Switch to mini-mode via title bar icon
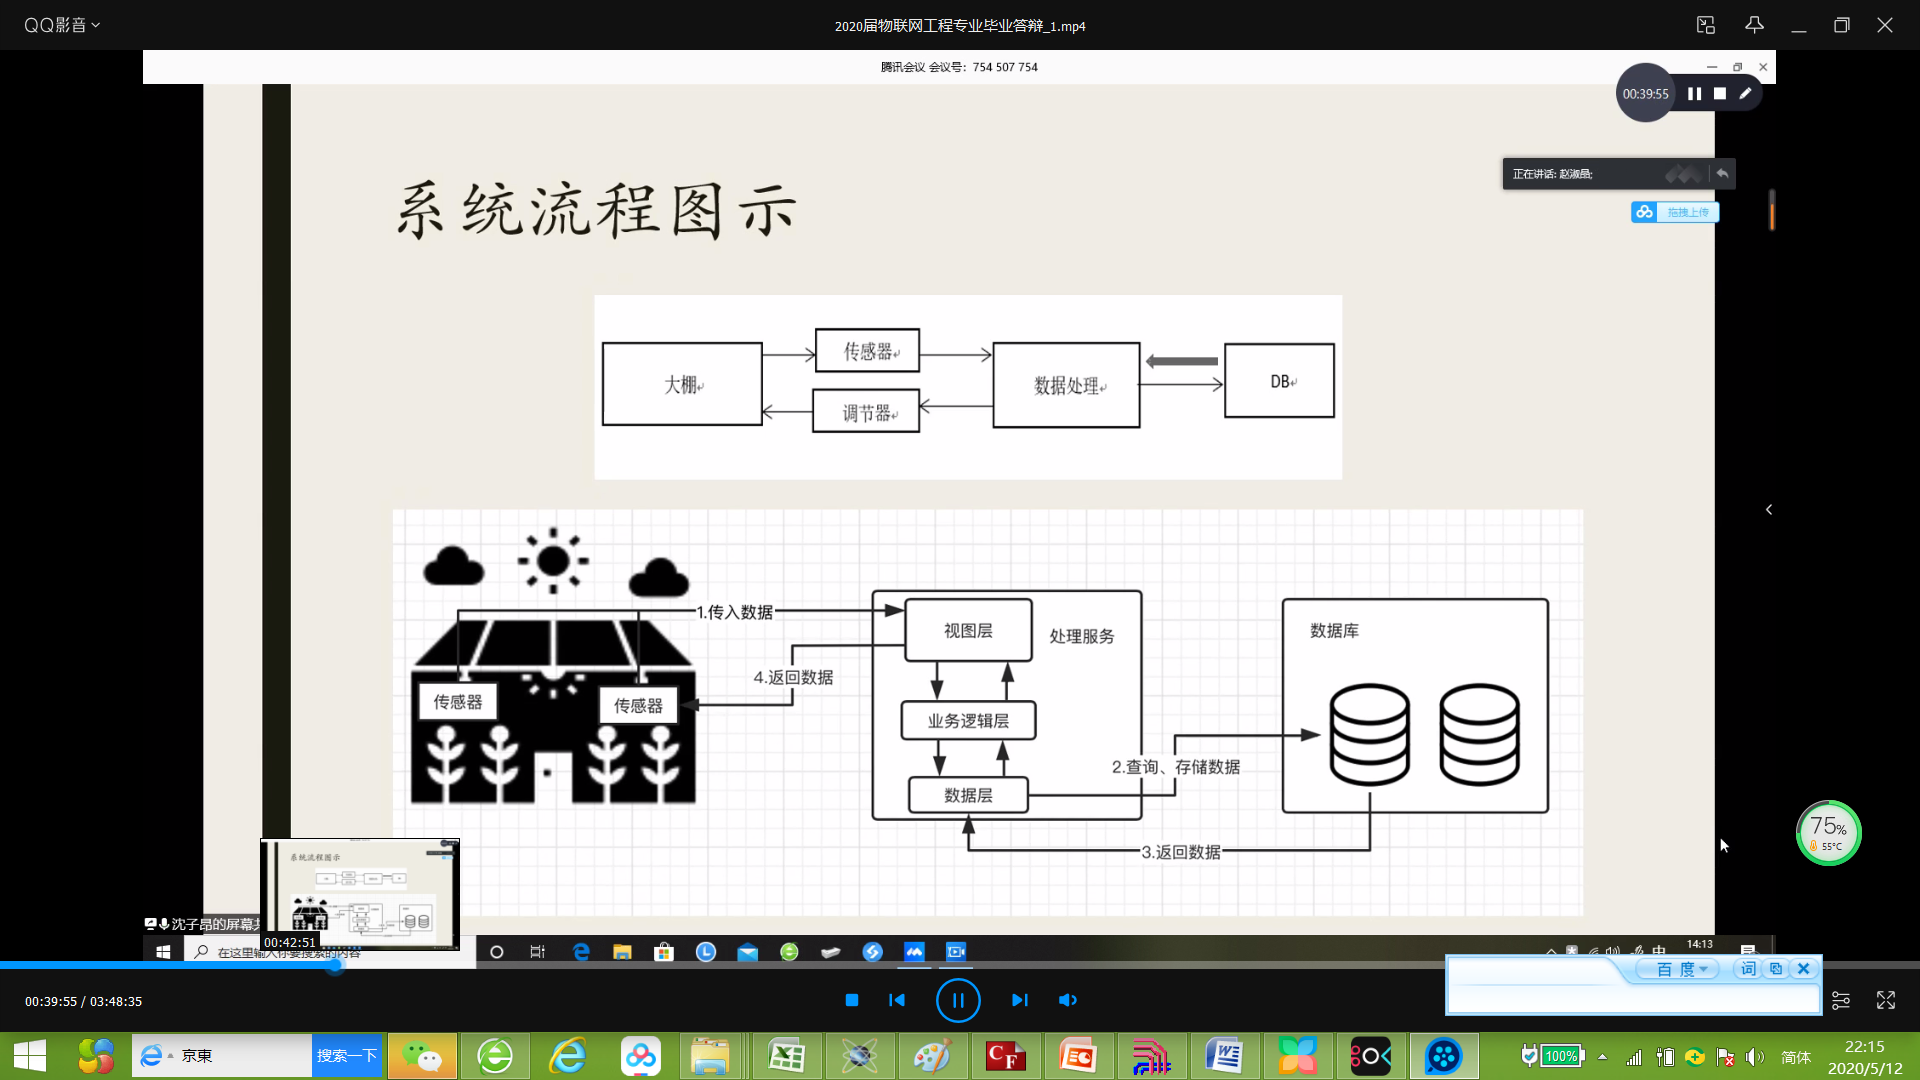Screen dimensions: 1920x1080 1706,25
